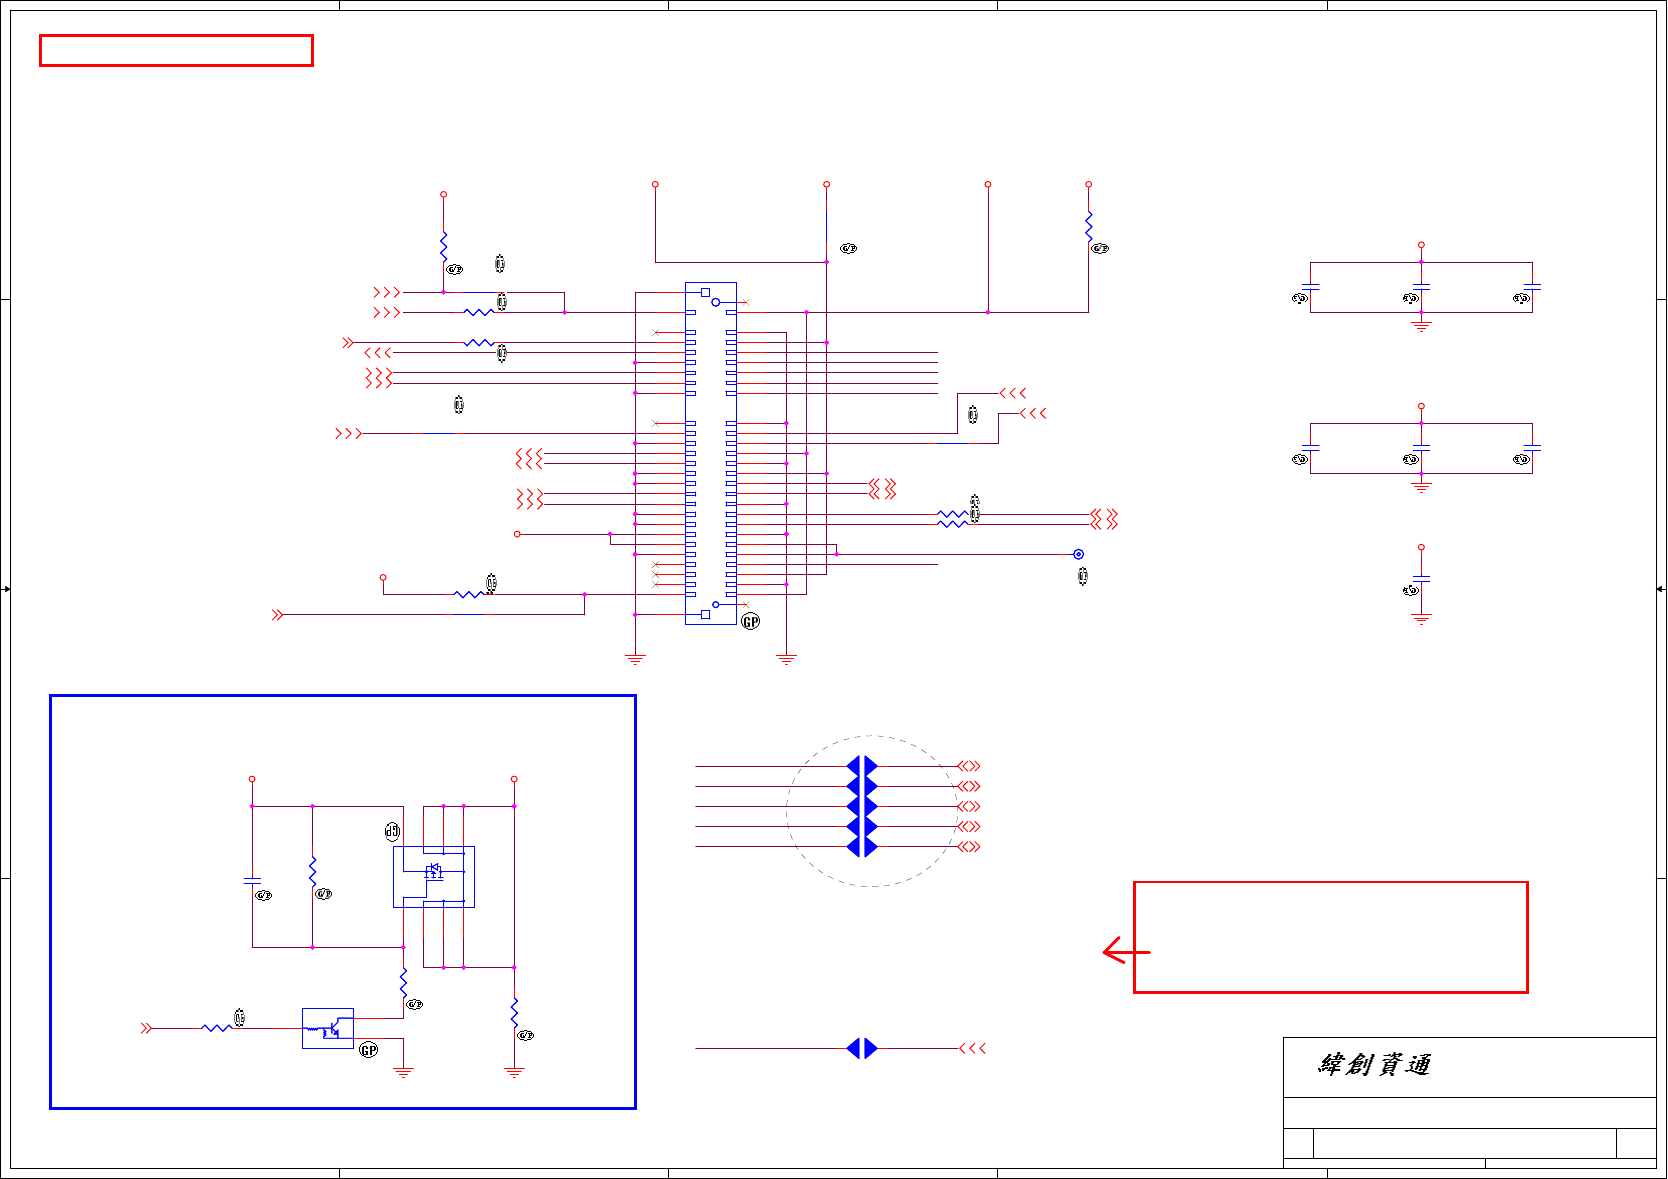Click the off-page input arrow before the transistor base resistor

146,1028
